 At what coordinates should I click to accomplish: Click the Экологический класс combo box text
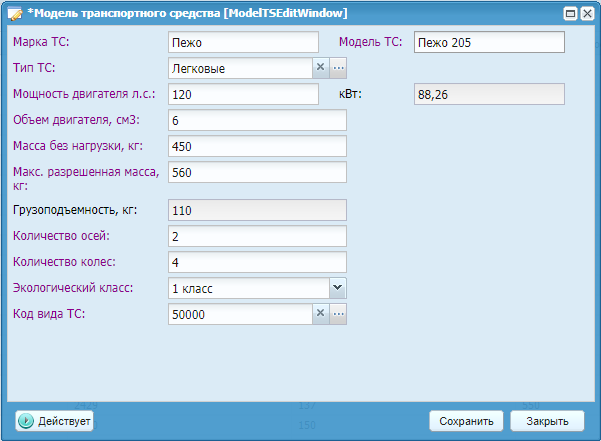[249, 288]
